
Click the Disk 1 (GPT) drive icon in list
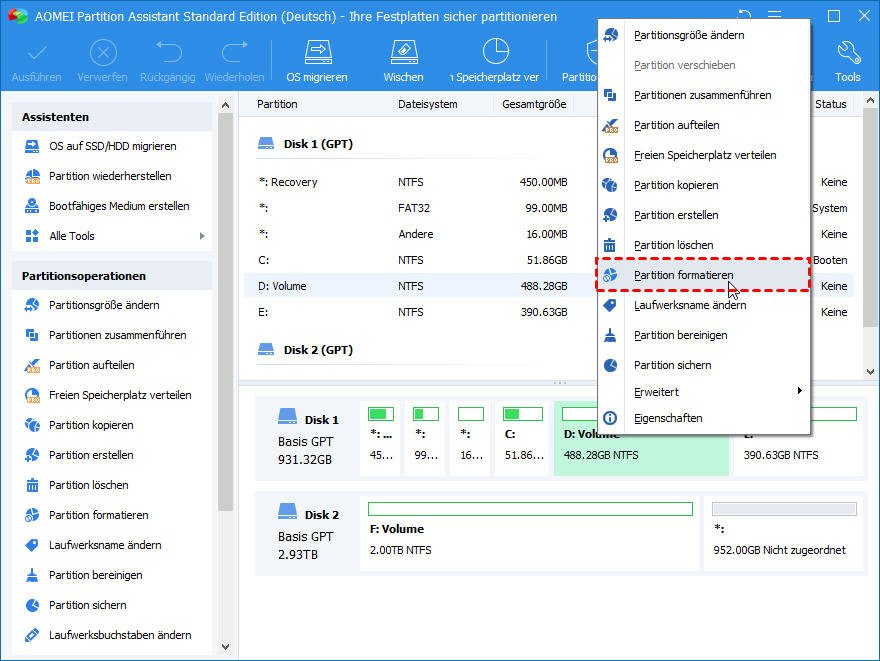point(266,144)
